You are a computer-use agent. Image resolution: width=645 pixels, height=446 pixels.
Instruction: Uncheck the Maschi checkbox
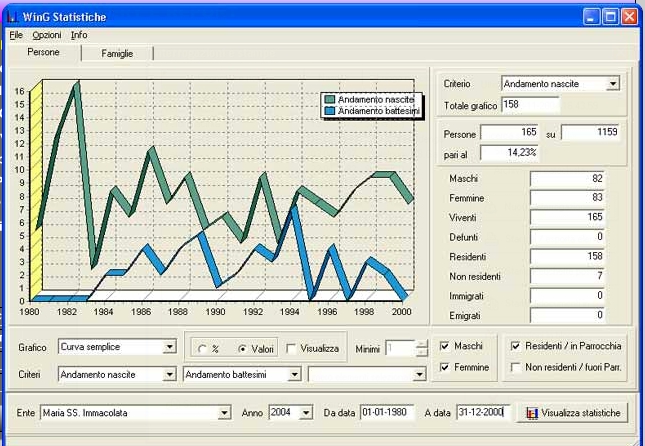[x=446, y=346]
